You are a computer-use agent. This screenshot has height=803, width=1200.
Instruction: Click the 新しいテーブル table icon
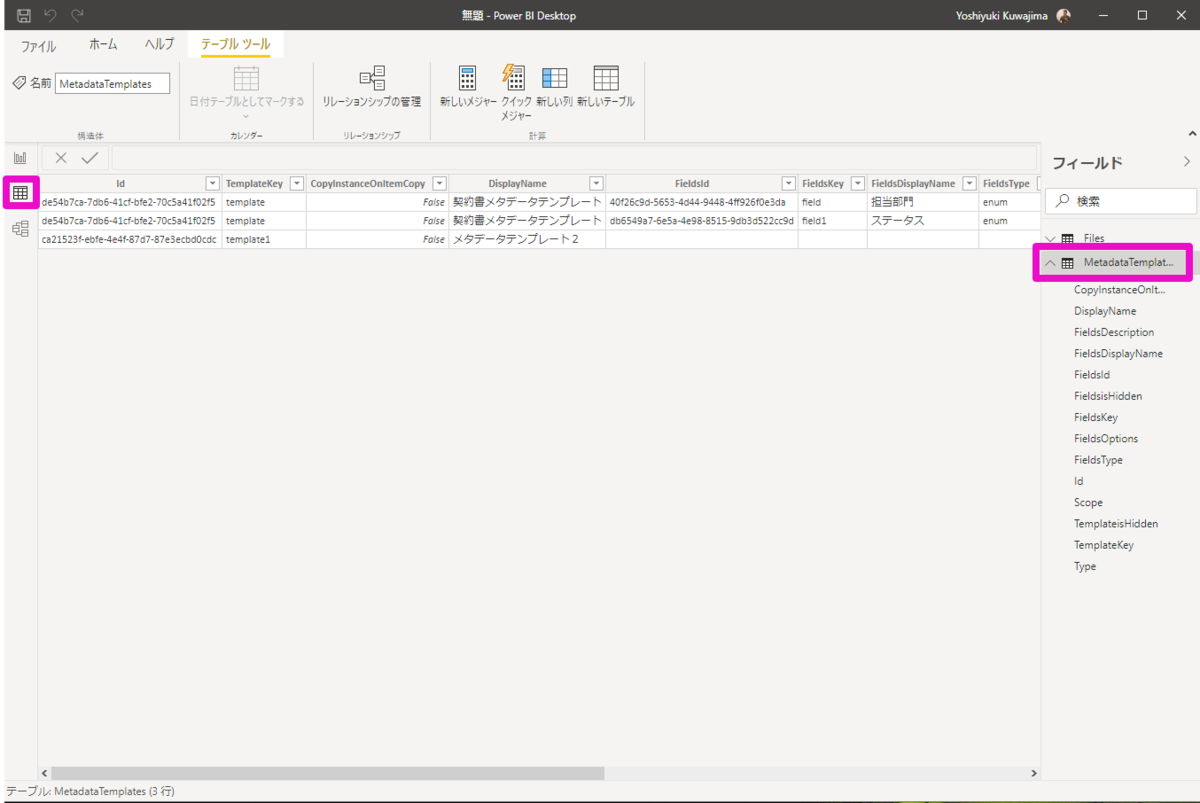pos(605,79)
